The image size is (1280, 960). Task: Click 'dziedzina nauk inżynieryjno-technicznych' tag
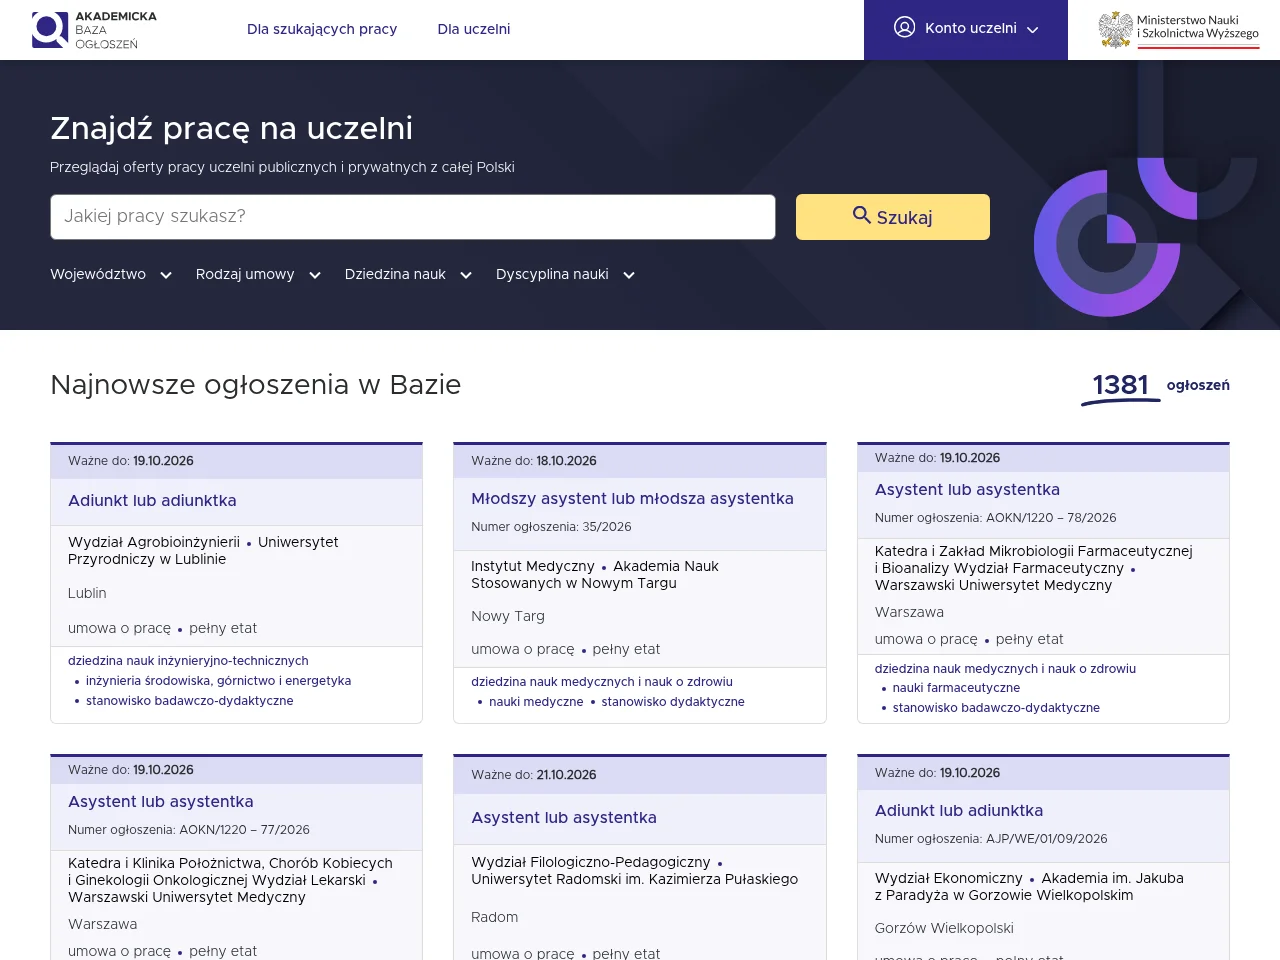click(x=188, y=661)
